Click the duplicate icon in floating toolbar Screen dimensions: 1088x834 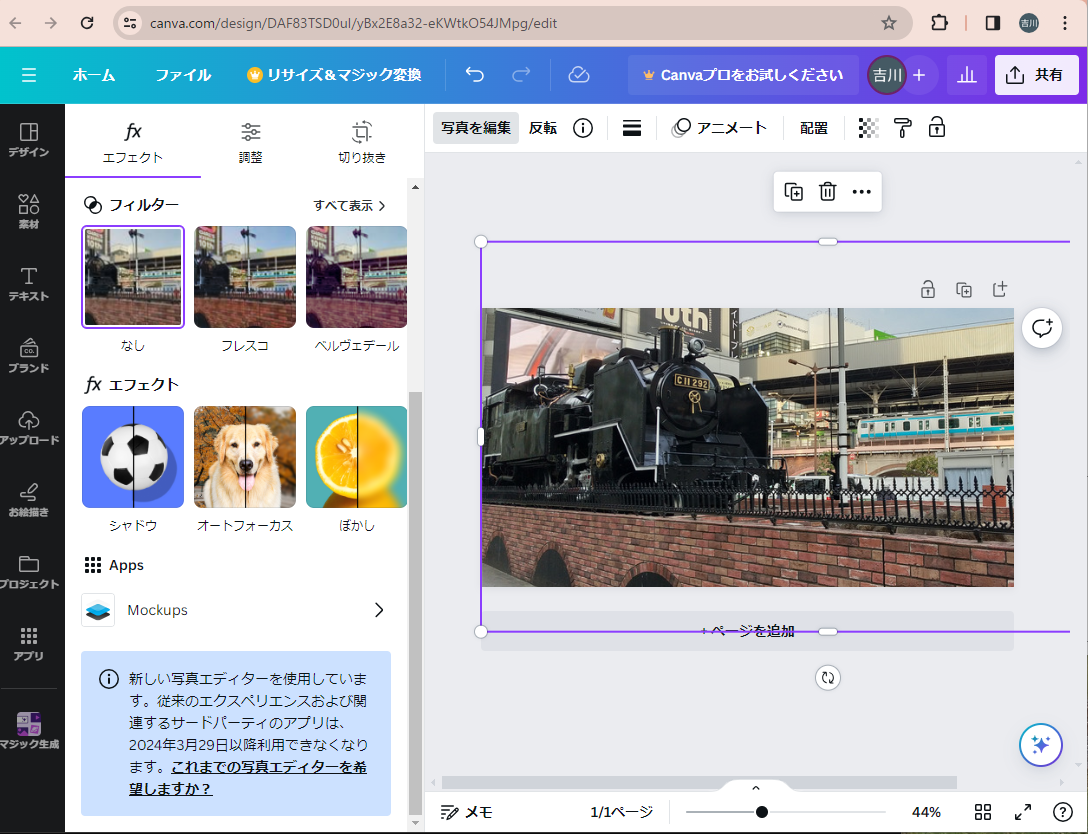point(793,192)
